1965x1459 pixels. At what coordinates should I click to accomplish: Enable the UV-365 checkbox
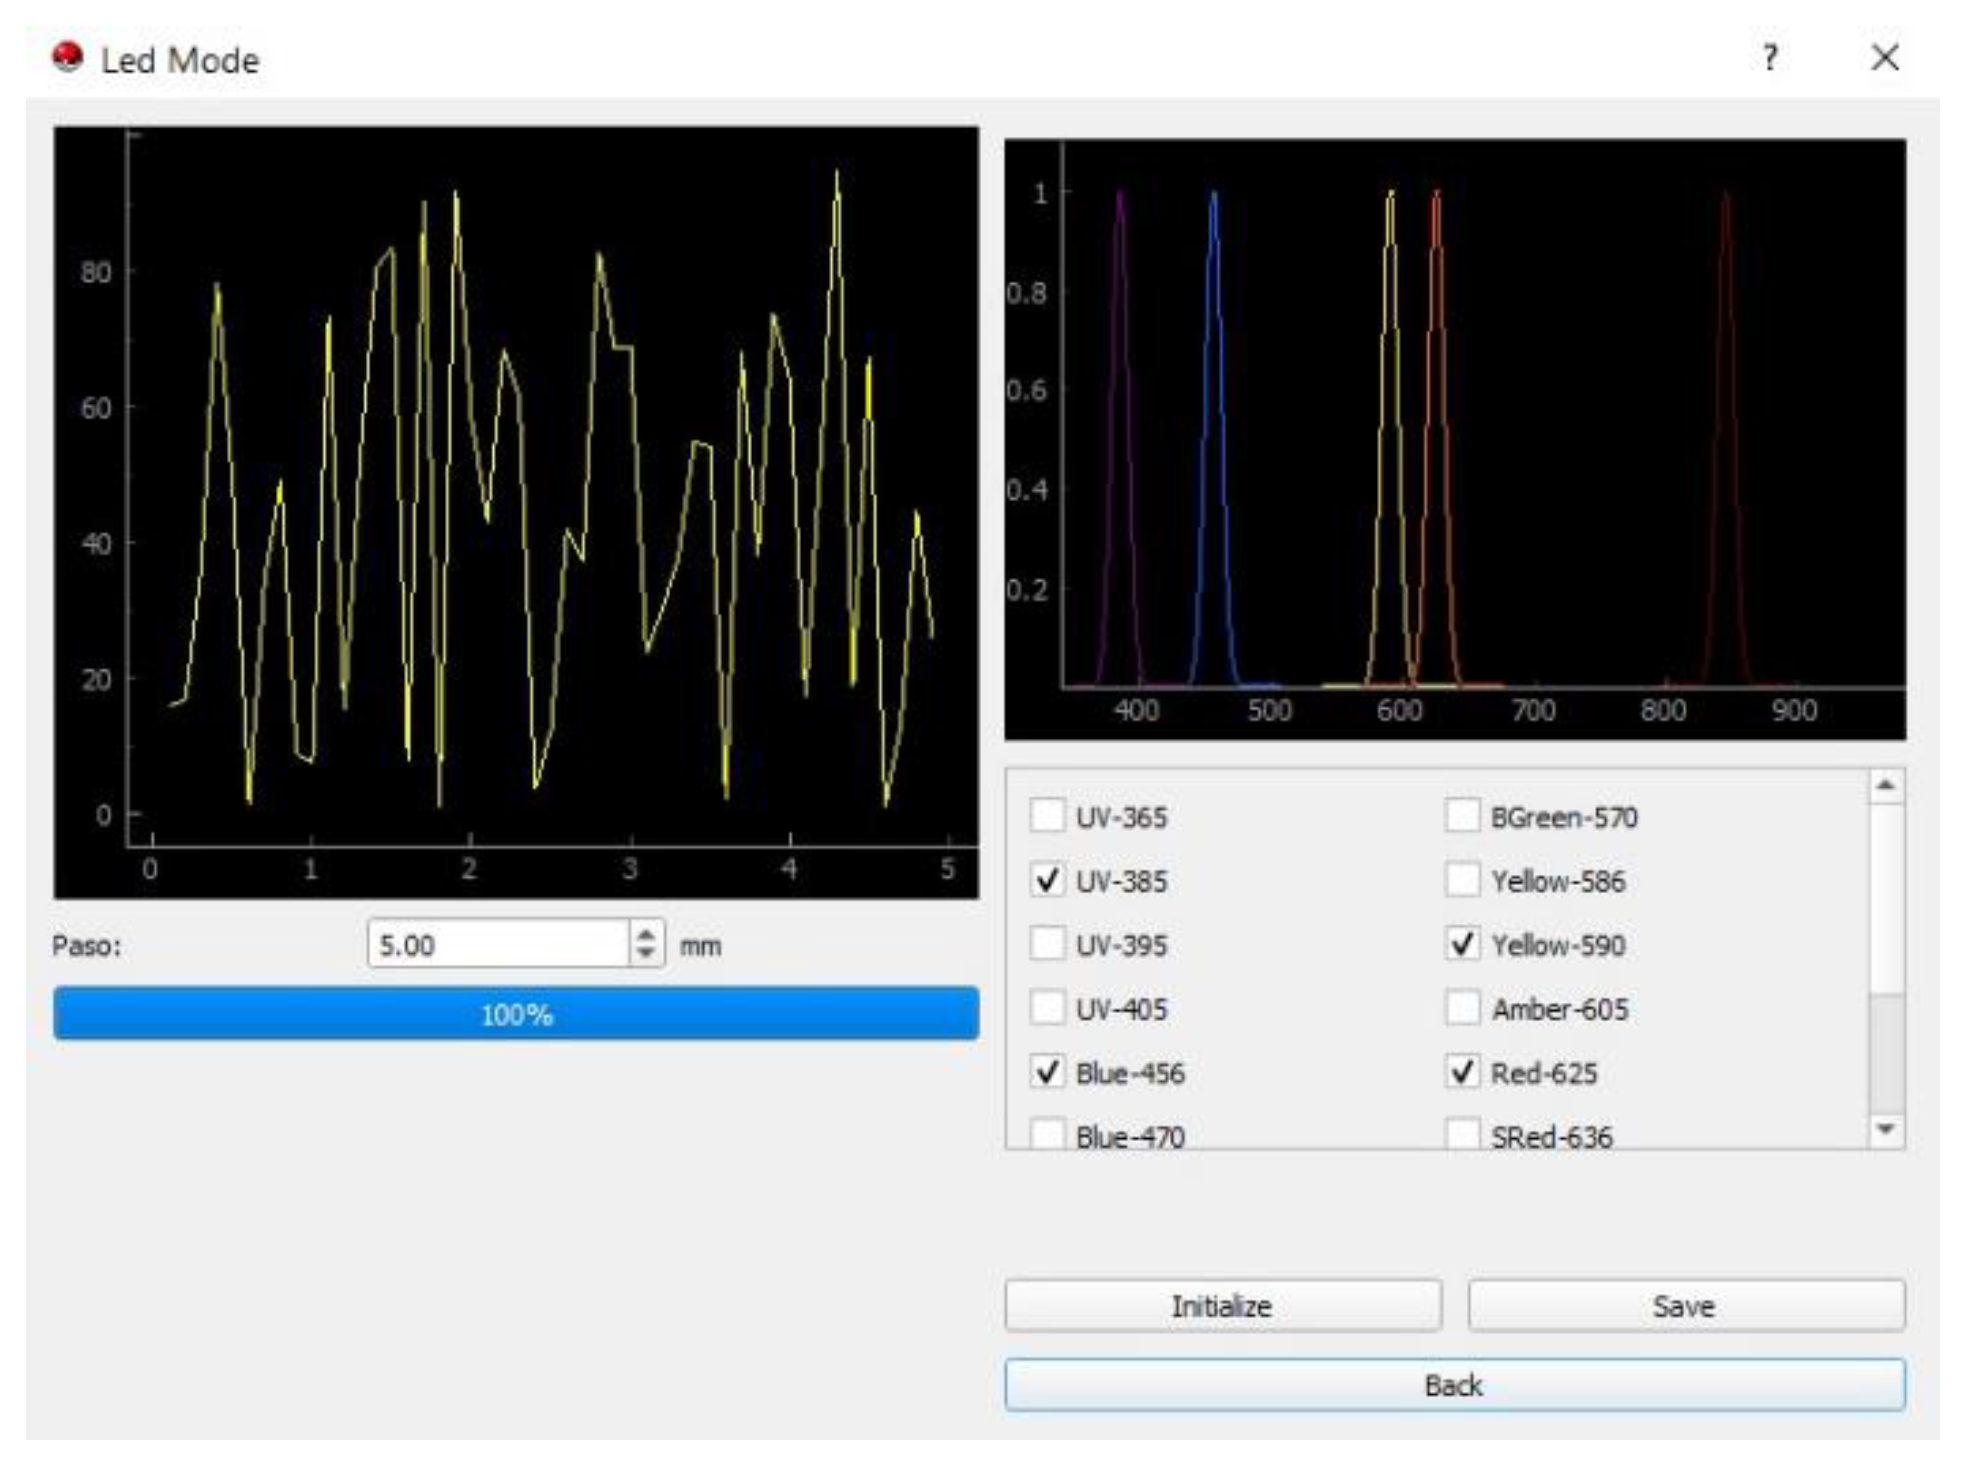coord(1047,816)
